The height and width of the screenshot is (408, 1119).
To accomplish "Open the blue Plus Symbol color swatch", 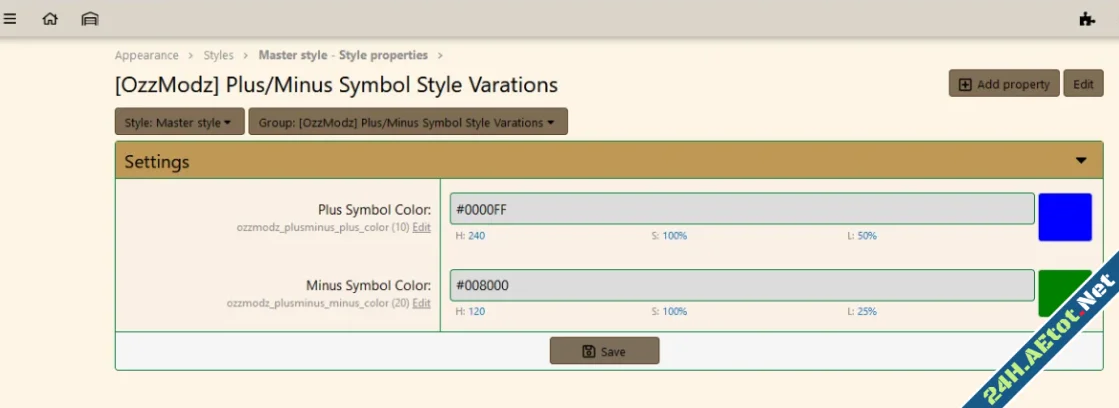I will point(1064,217).
